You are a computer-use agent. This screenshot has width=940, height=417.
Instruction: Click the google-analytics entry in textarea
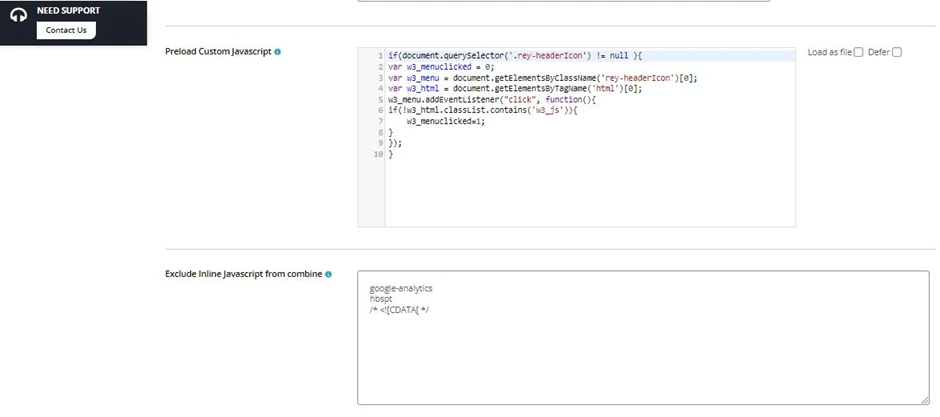400,288
